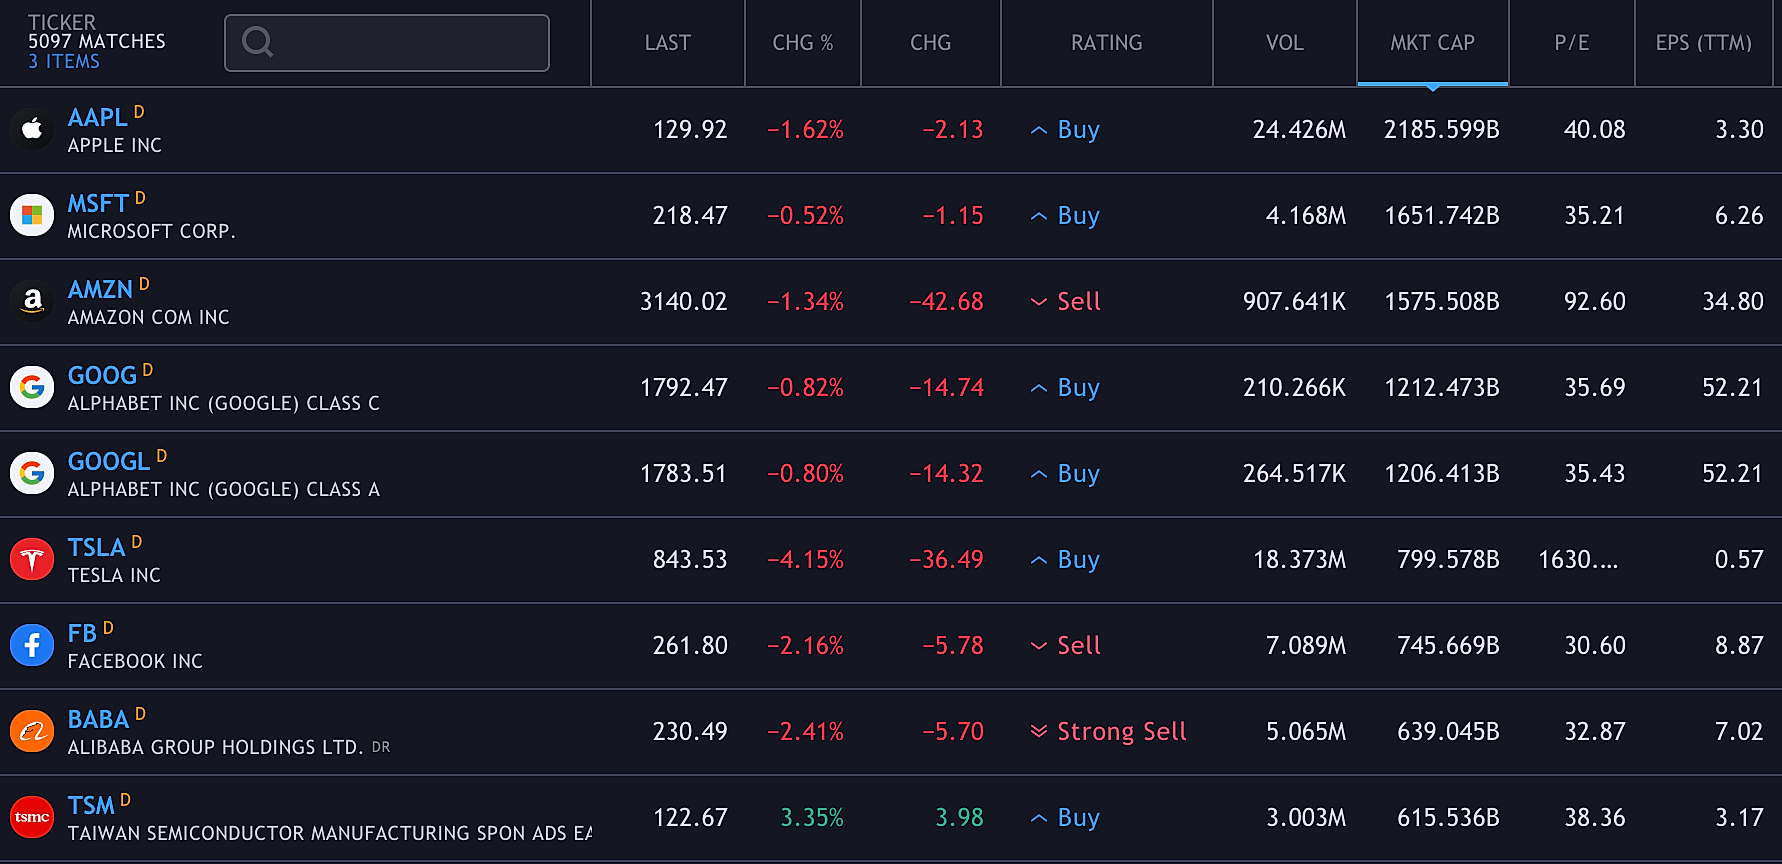Click the 3140.02 last price
The image size is (1782, 864).
[x=684, y=302]
